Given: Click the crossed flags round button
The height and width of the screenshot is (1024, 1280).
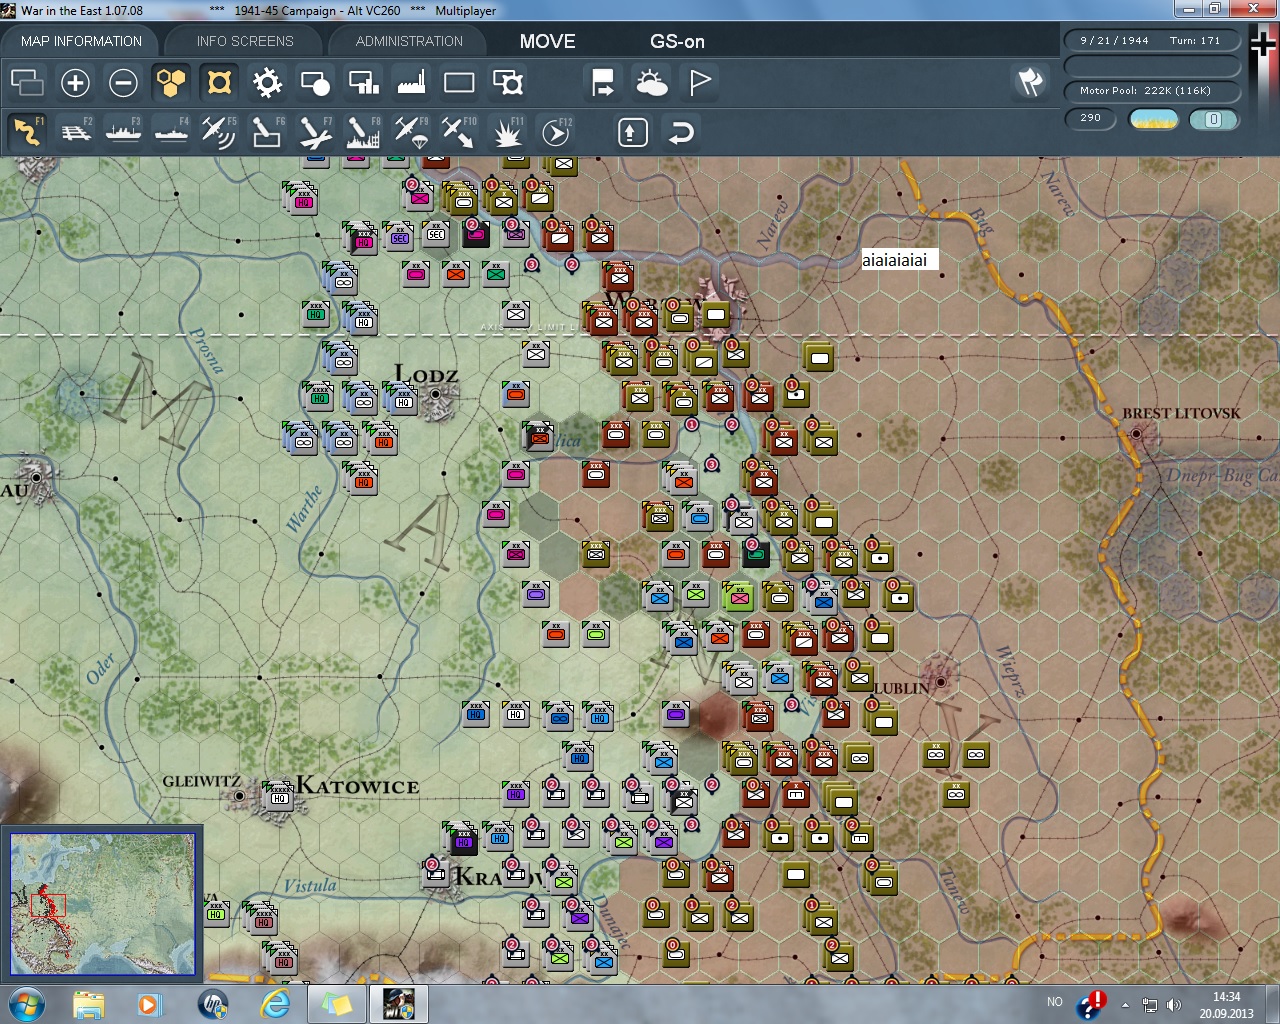Looking at the screenshot, I should pyautogui.click(x=1030, y=82).
